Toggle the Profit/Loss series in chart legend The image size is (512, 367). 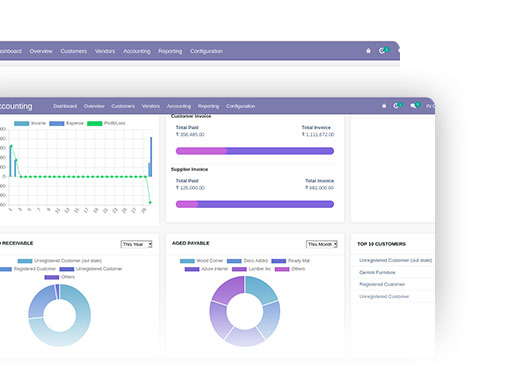pyautogui.click(x=106, y=123)
